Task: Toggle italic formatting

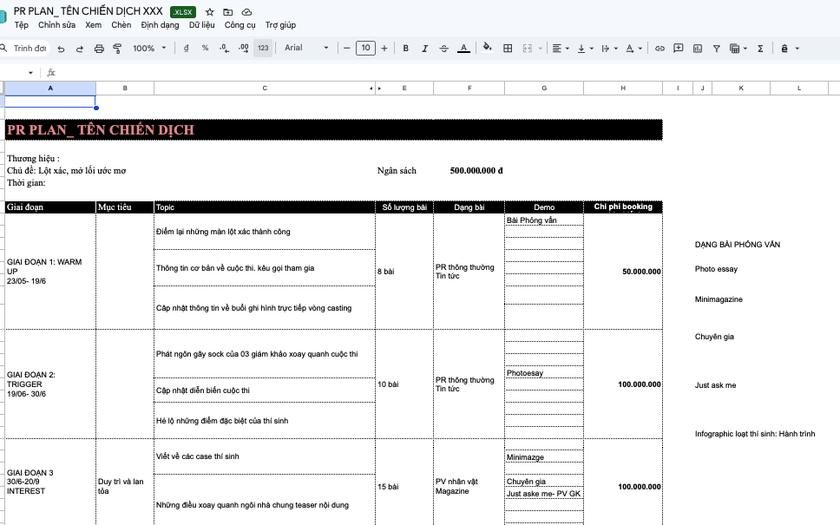Action: point(425,48)
